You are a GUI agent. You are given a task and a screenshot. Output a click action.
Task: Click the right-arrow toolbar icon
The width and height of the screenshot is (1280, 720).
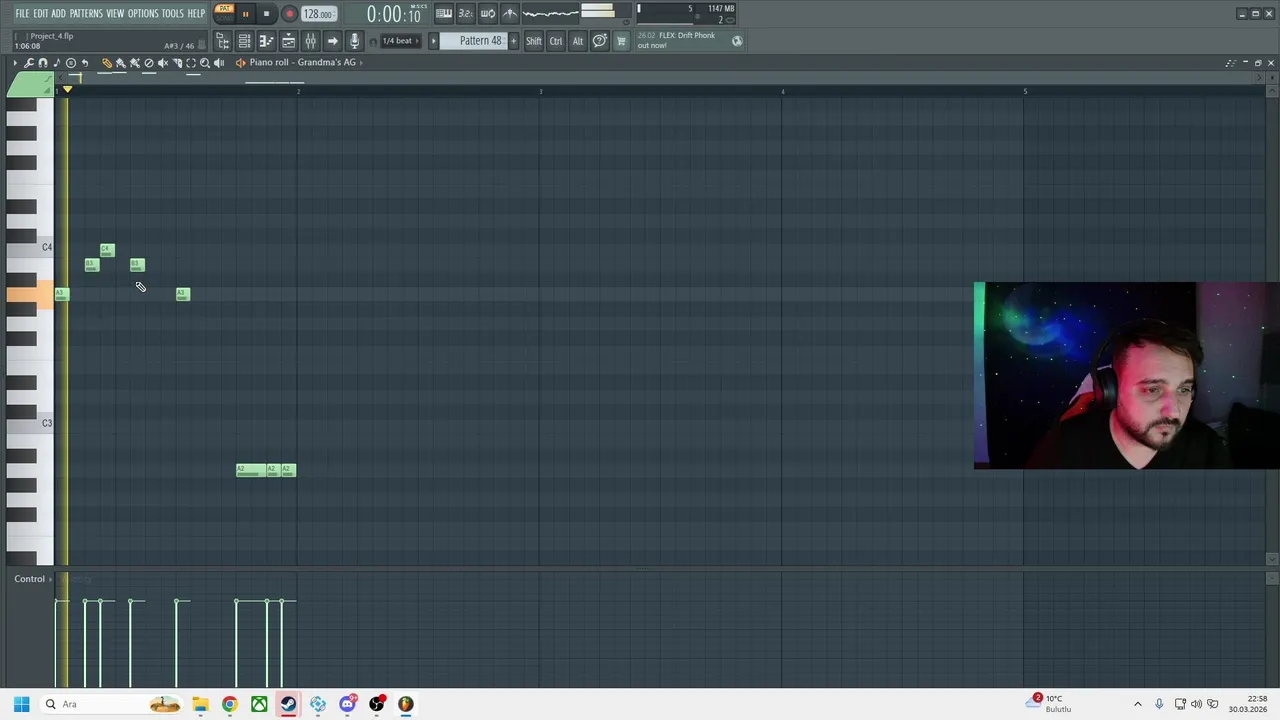tap(332, 41)
